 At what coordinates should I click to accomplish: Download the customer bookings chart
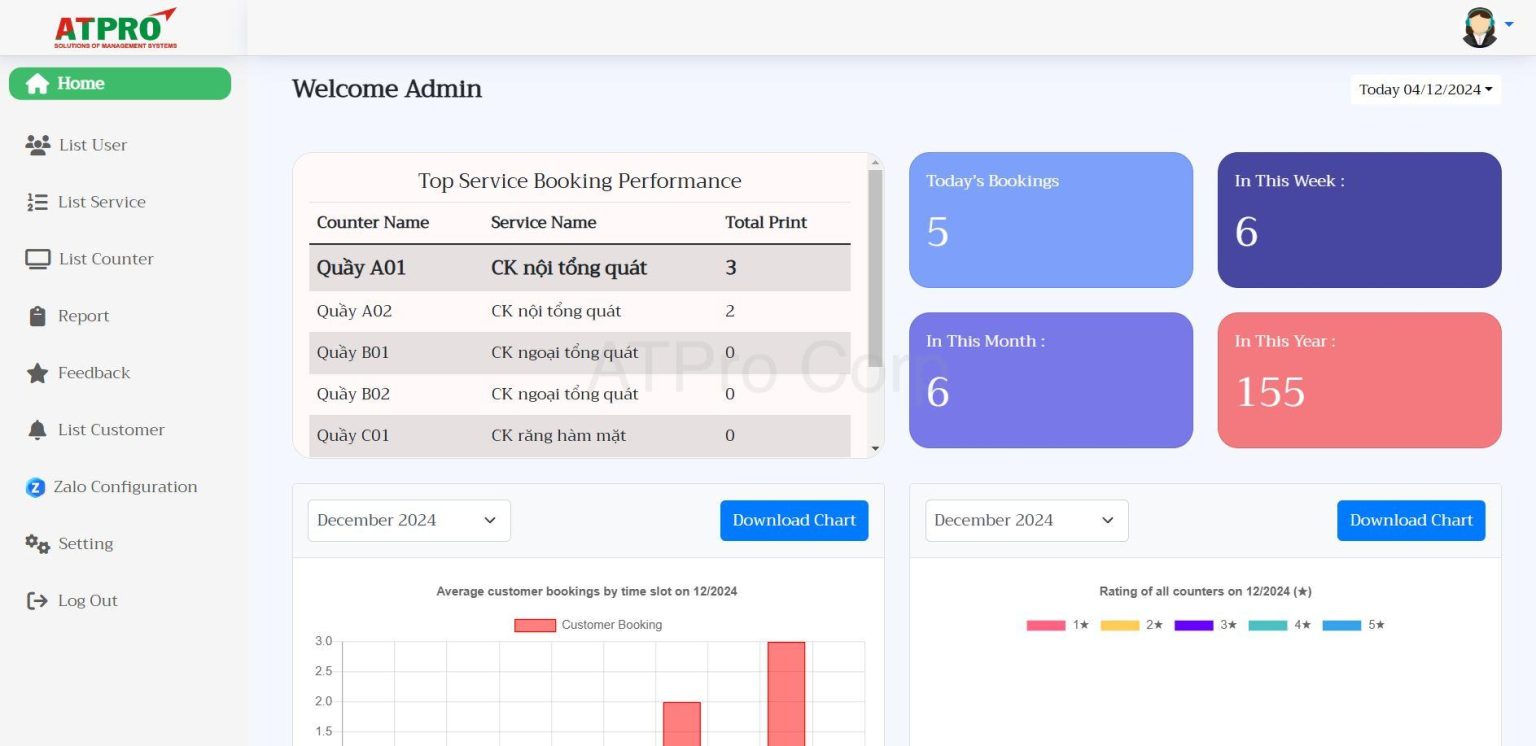[794, 521]
